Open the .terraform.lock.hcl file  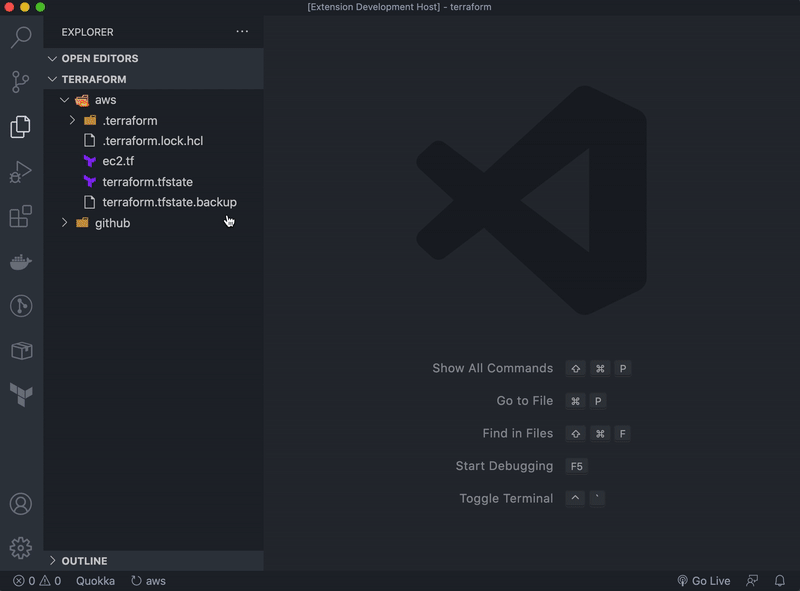[x=154, y=141]
